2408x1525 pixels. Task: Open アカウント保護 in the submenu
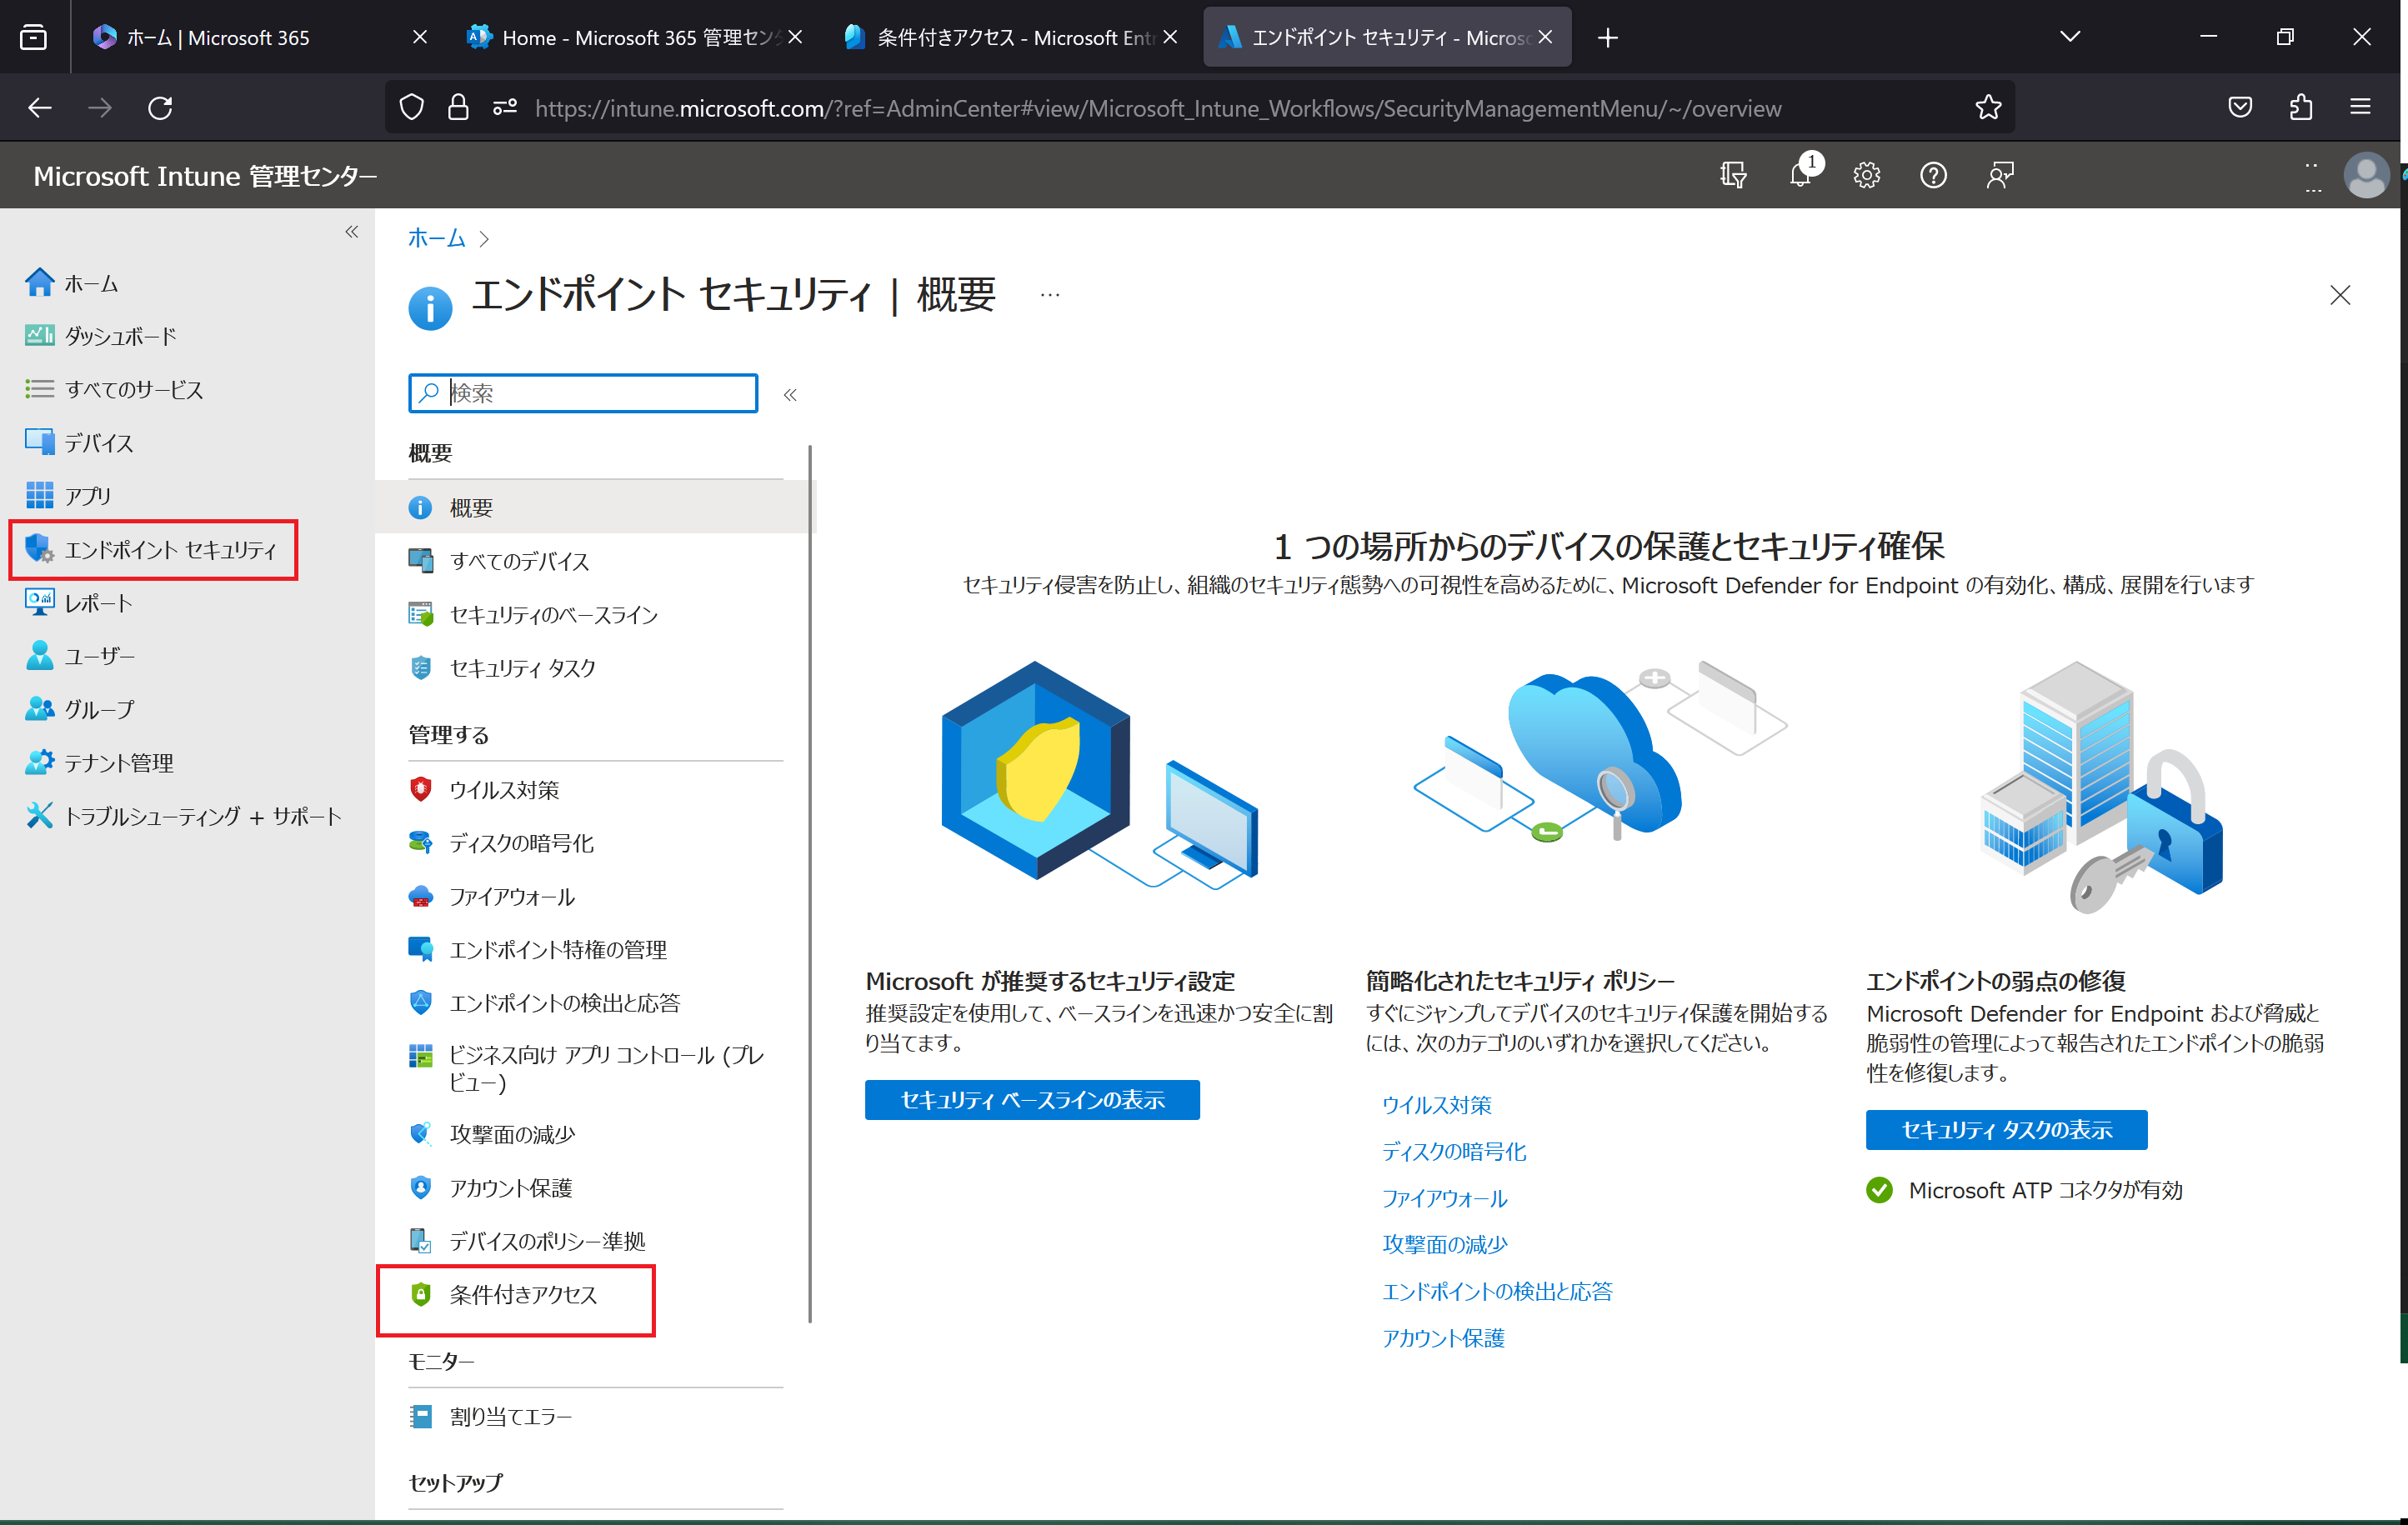click(490, 1187)
